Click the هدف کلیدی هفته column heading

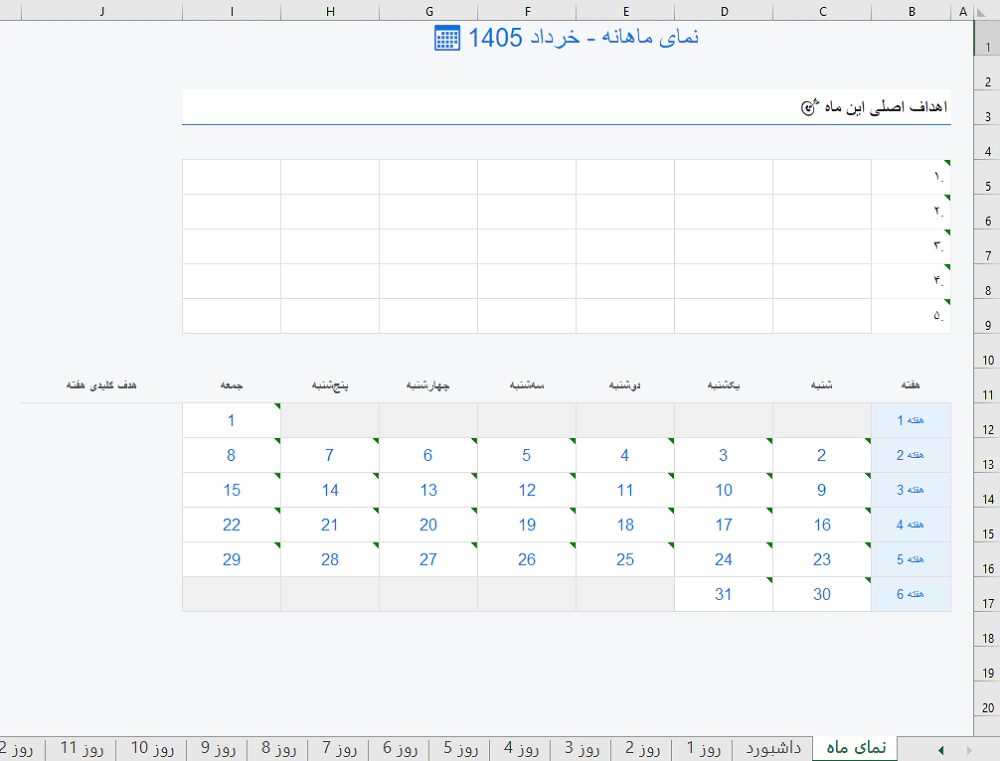(x=101, y=384)
